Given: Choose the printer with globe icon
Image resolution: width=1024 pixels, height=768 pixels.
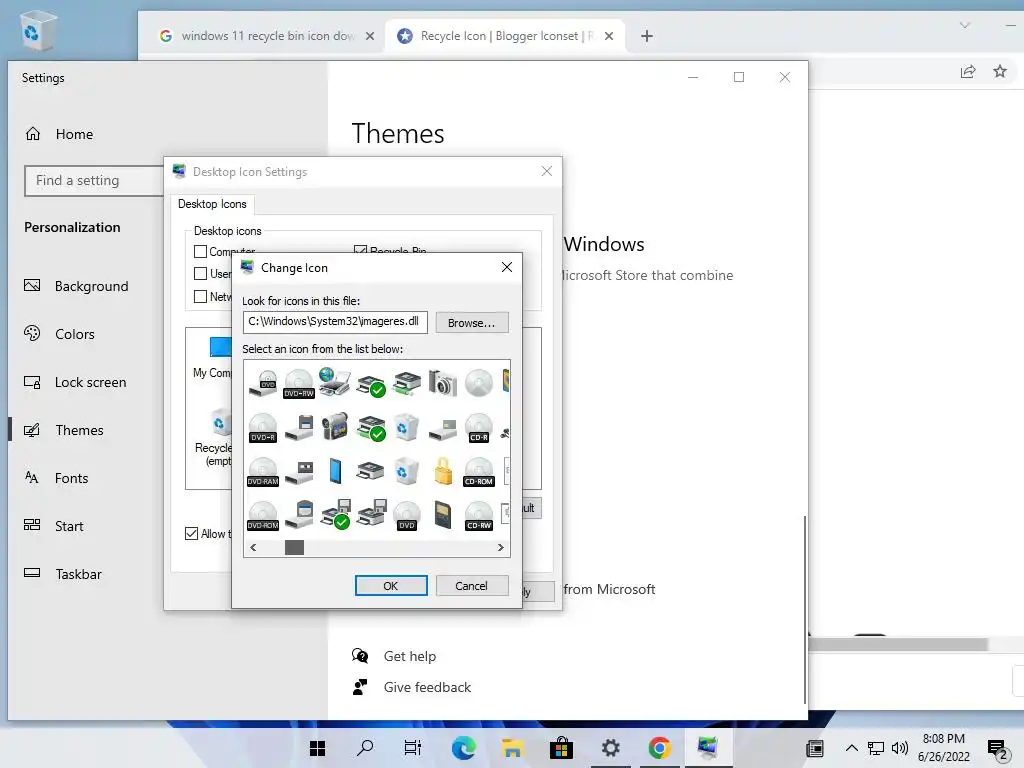Looking at the screenshot, I should pyautogui.click(x=335, y=382).
